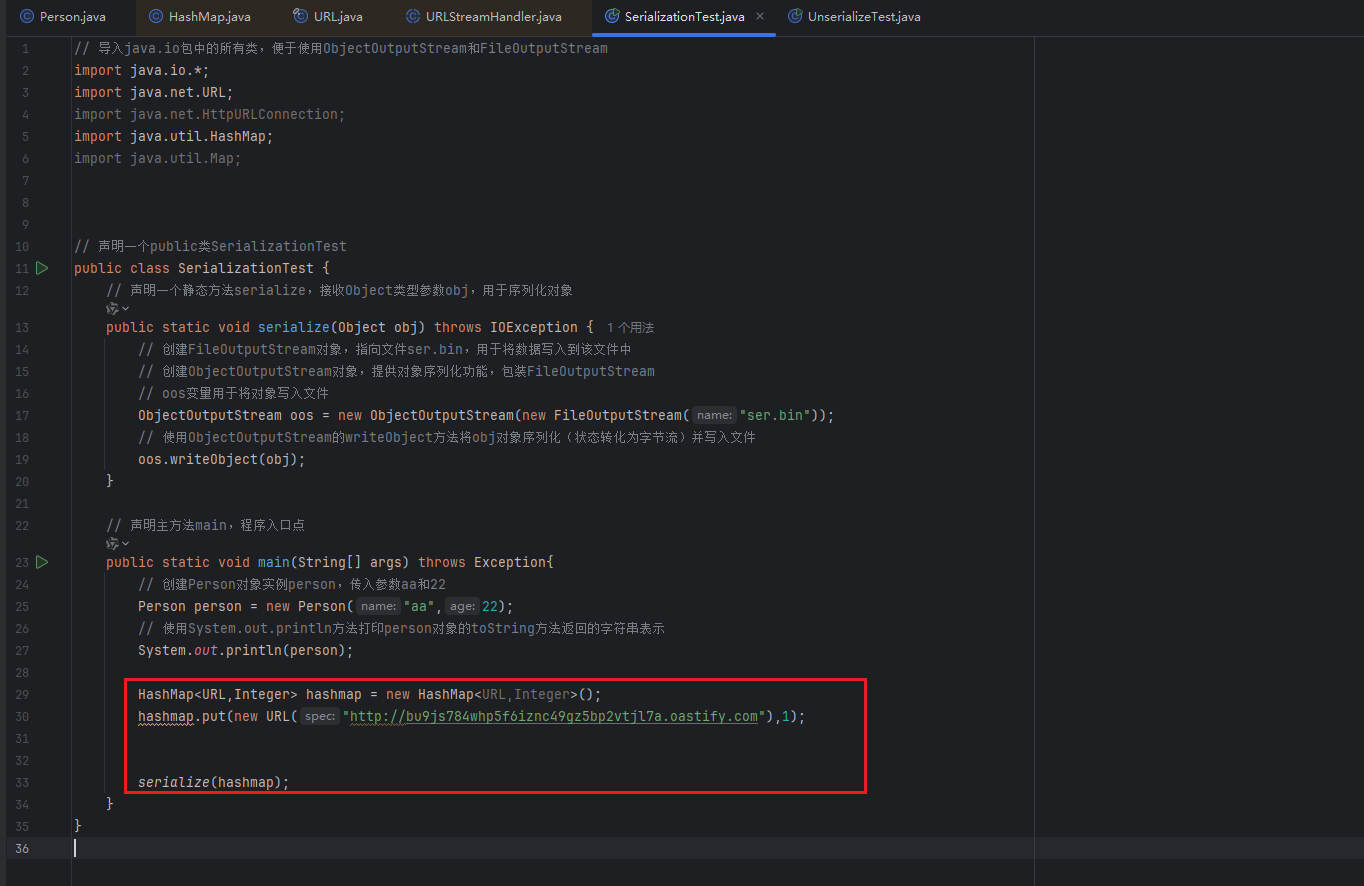
Task: Open the UnserializeTest.java tab
Action: [x=863, y=17]
